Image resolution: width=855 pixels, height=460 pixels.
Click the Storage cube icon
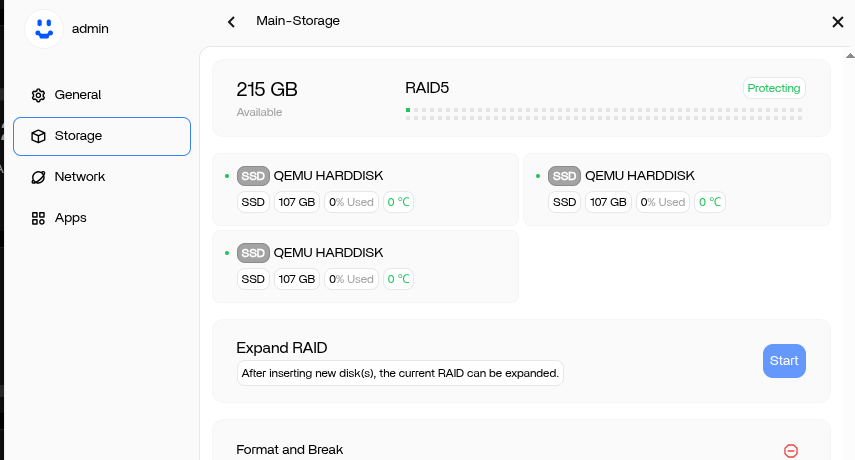(38, 136)
